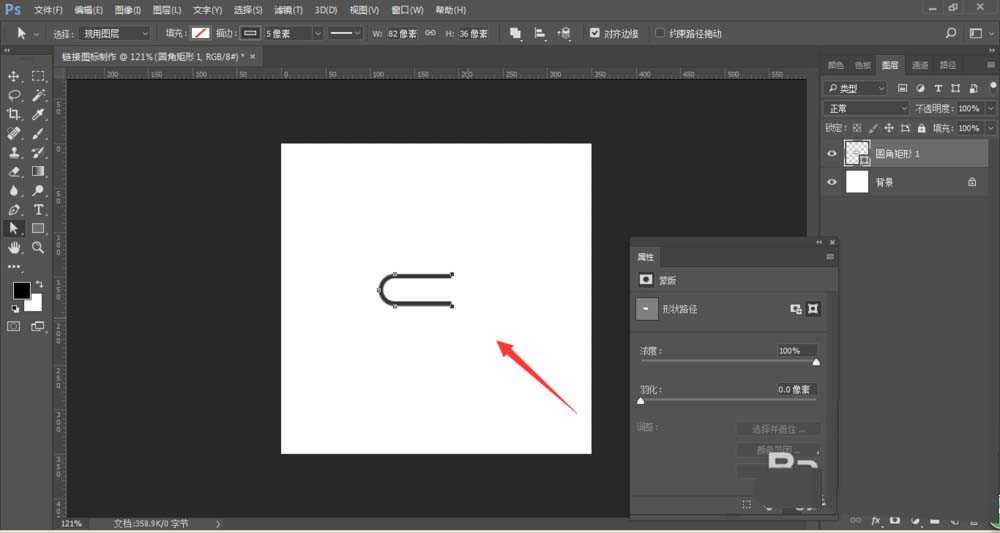Open the 正常 blend mode dropdown
This screenshot has width=1000, height=533.
867,108
